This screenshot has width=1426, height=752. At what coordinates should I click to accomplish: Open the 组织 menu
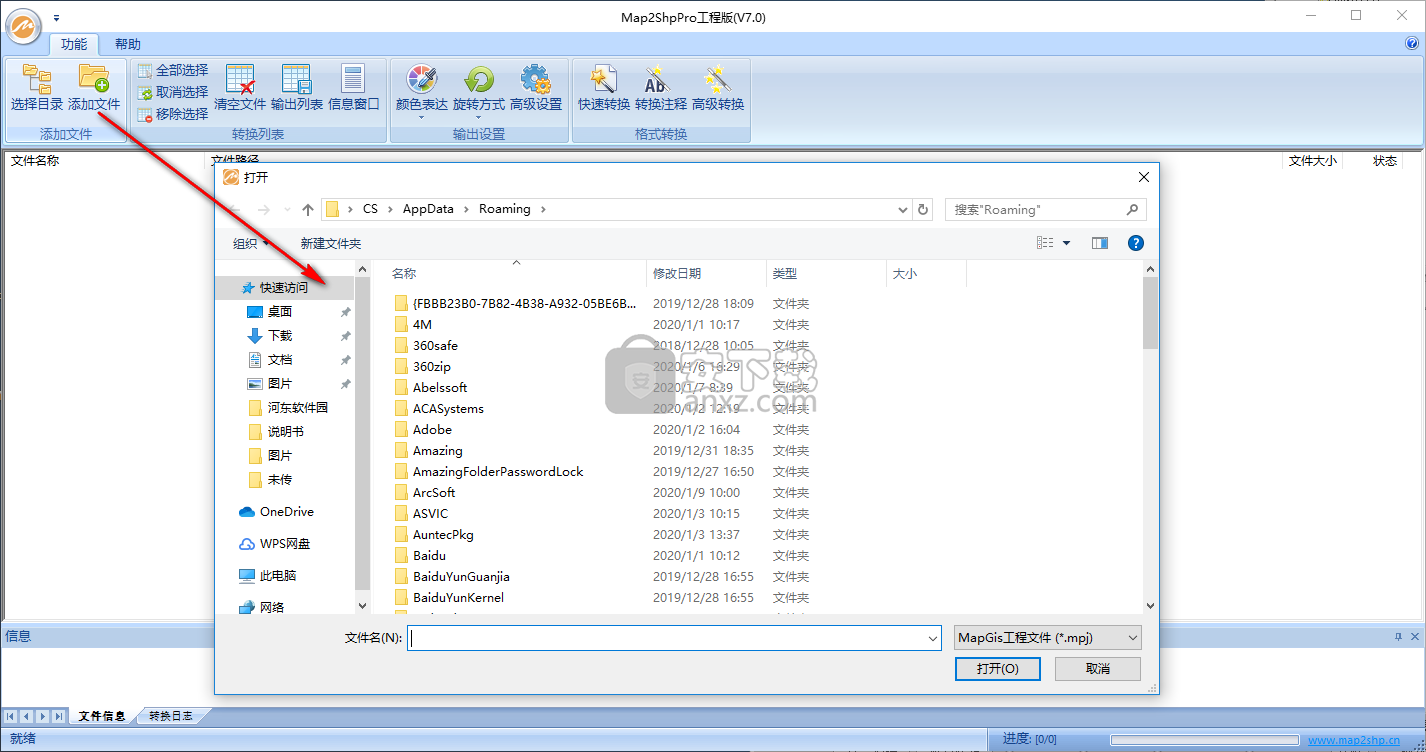[250, 243]
